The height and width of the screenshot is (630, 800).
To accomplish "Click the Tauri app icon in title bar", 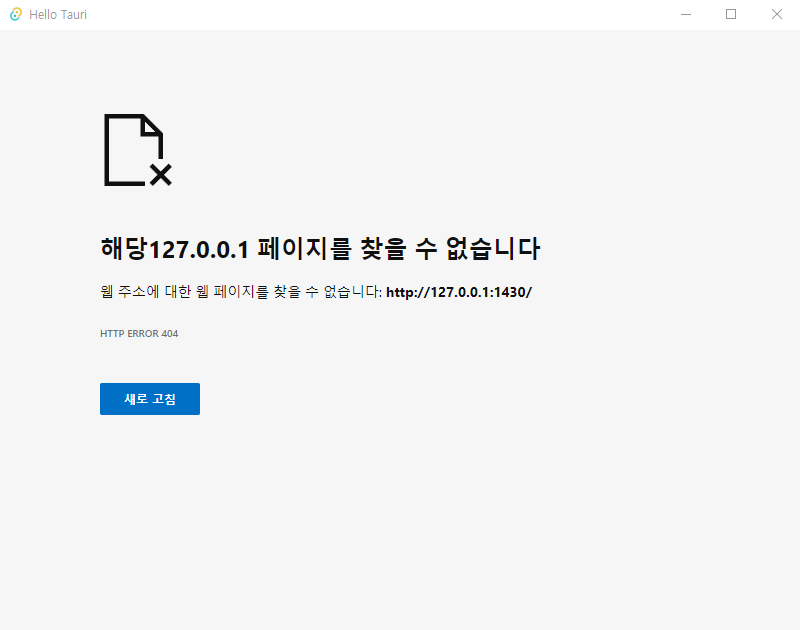I will [x=16, y=14].
